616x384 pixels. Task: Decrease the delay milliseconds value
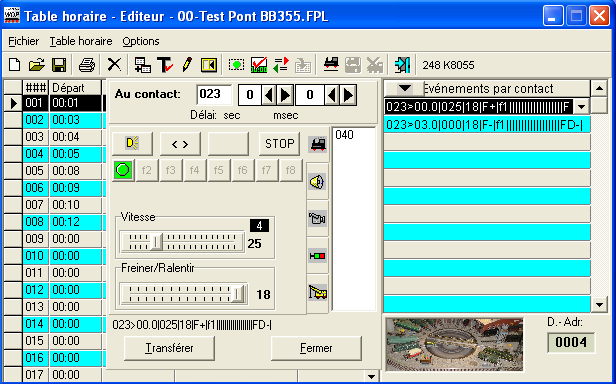pos(332,95)
